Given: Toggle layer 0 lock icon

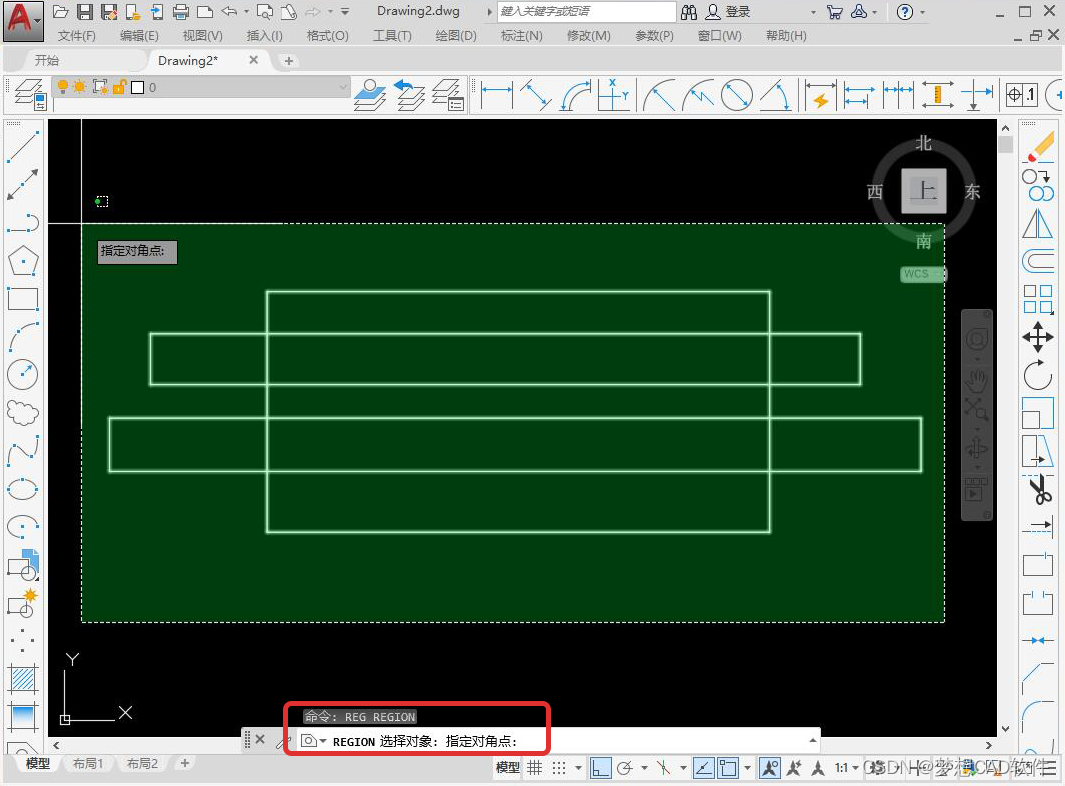Looking at the screenshot, I should pyautogui.click(x=119, y=87).
